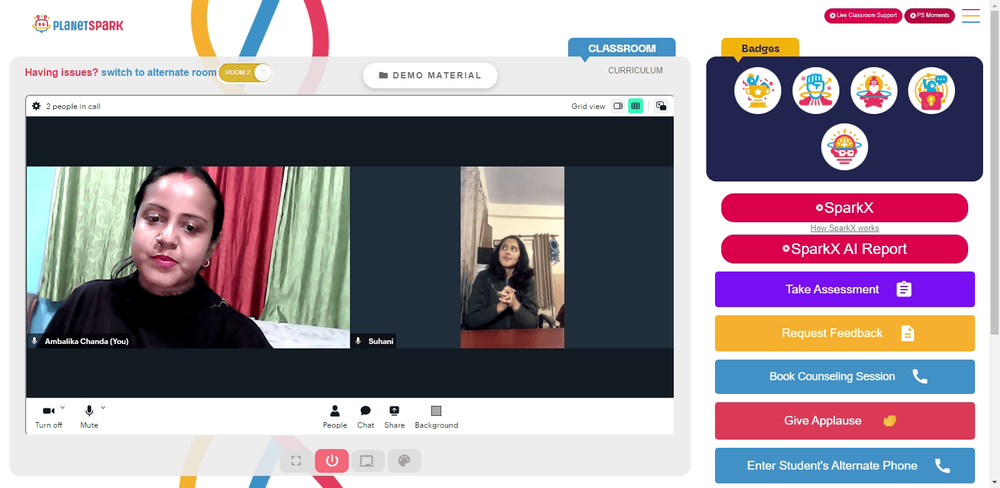Image resolution: width=1000 pixels, height=488 pixels.
Task: Expand camera options chevron
Action: (62, 407)
